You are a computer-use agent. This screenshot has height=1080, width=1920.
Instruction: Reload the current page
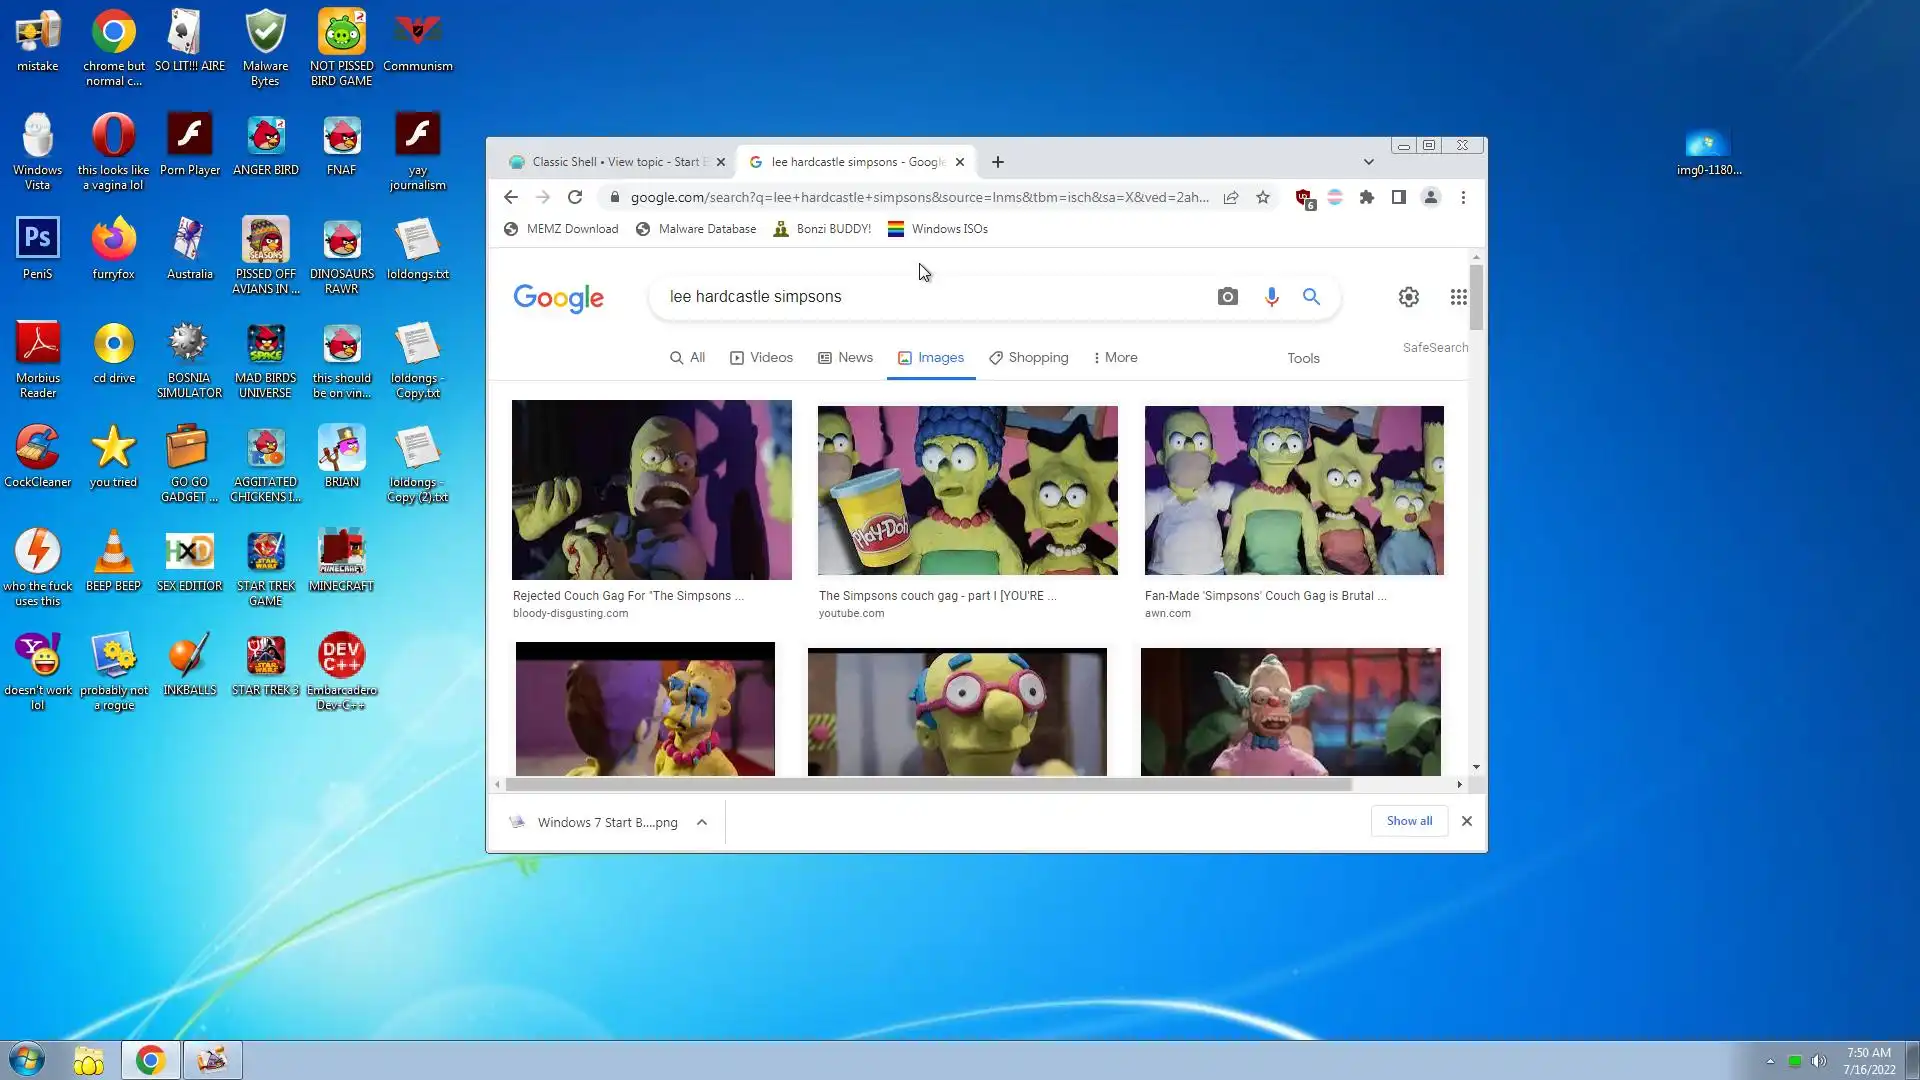575,198
